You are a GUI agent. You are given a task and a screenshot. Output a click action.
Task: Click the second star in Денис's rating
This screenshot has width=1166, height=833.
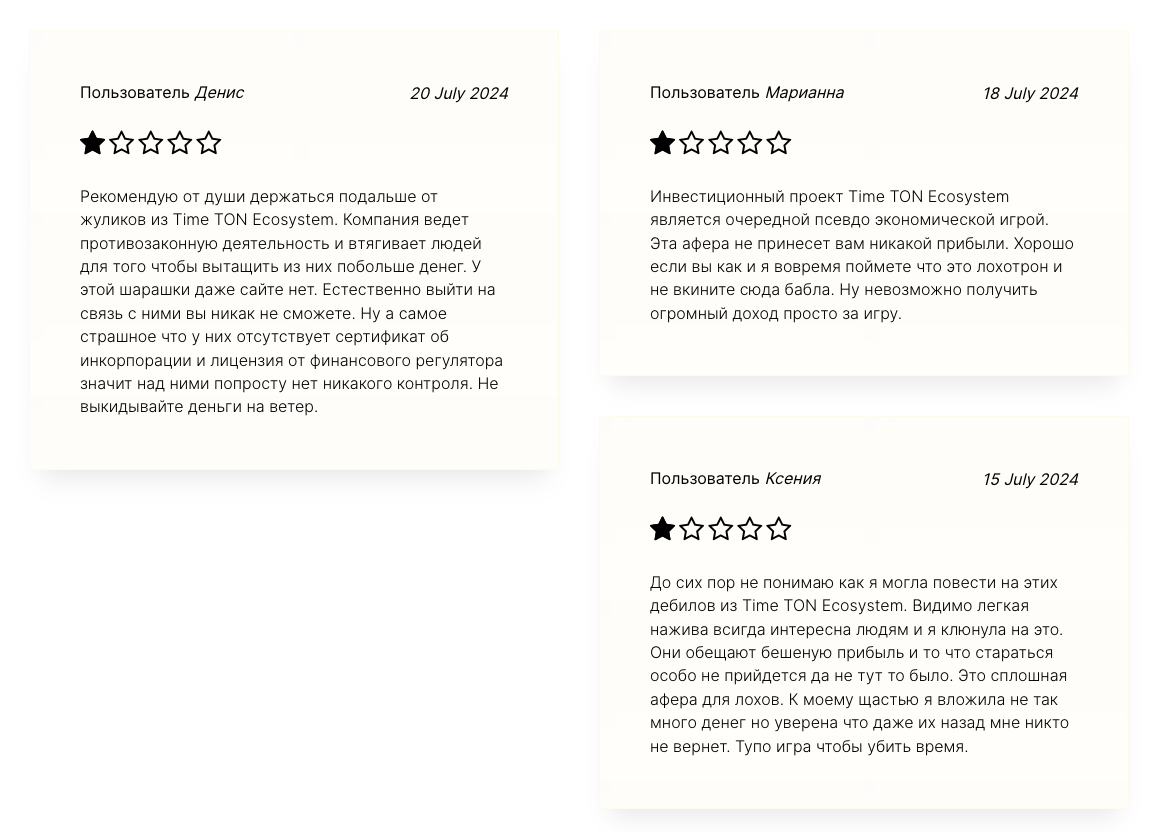tap(121, 142)
